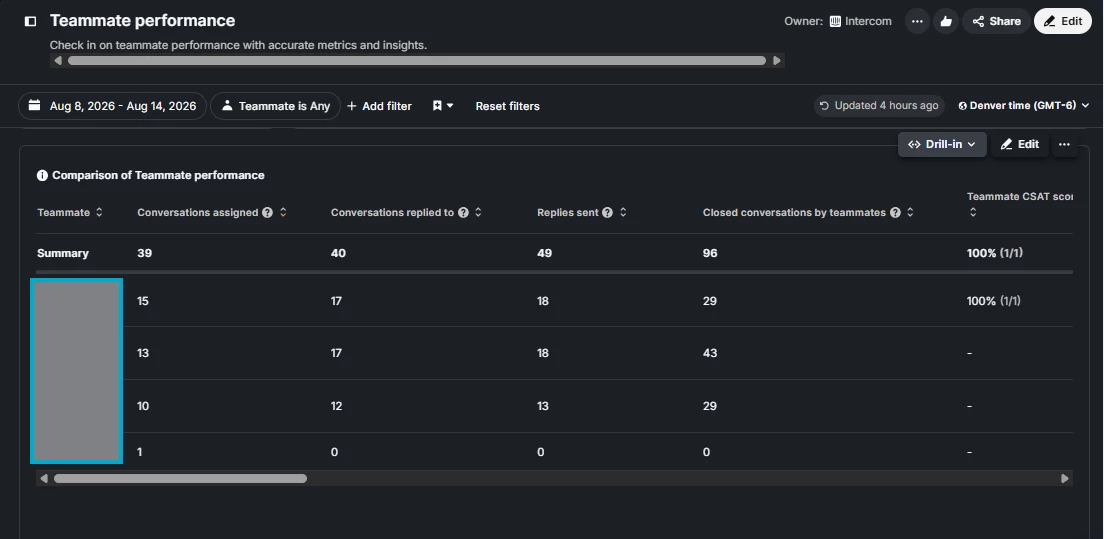Click closed conversations value 43
This screenshot has width=1104, height=539.
coord(710,353)
